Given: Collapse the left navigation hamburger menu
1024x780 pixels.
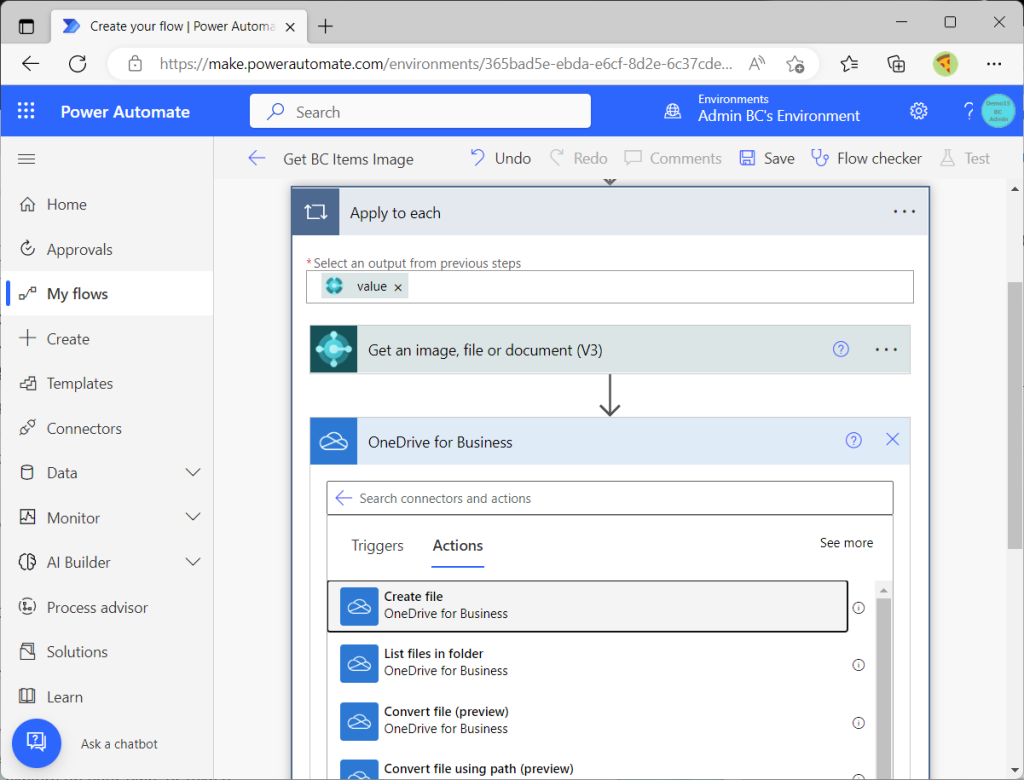Looking at the screenshot, I should pos(27,159).
